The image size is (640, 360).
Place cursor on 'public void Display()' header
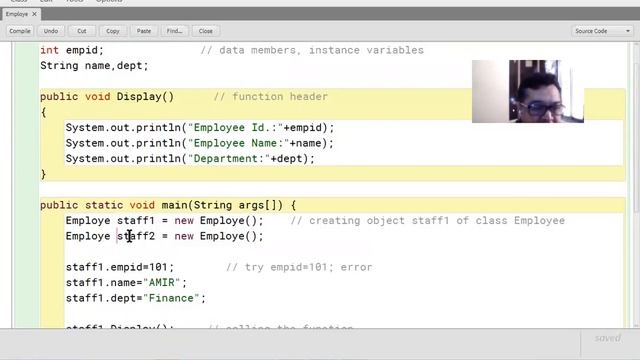107,97
